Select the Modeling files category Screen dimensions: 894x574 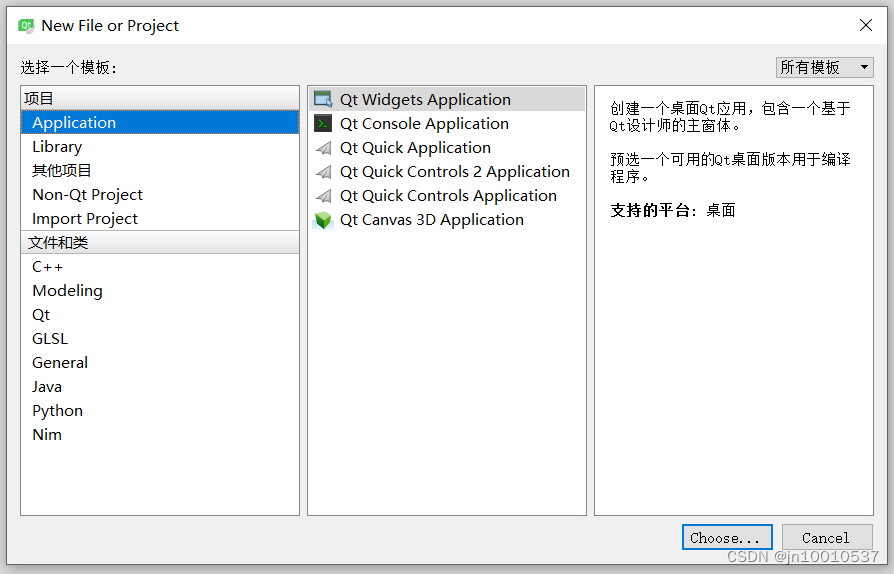pos(160,291)
